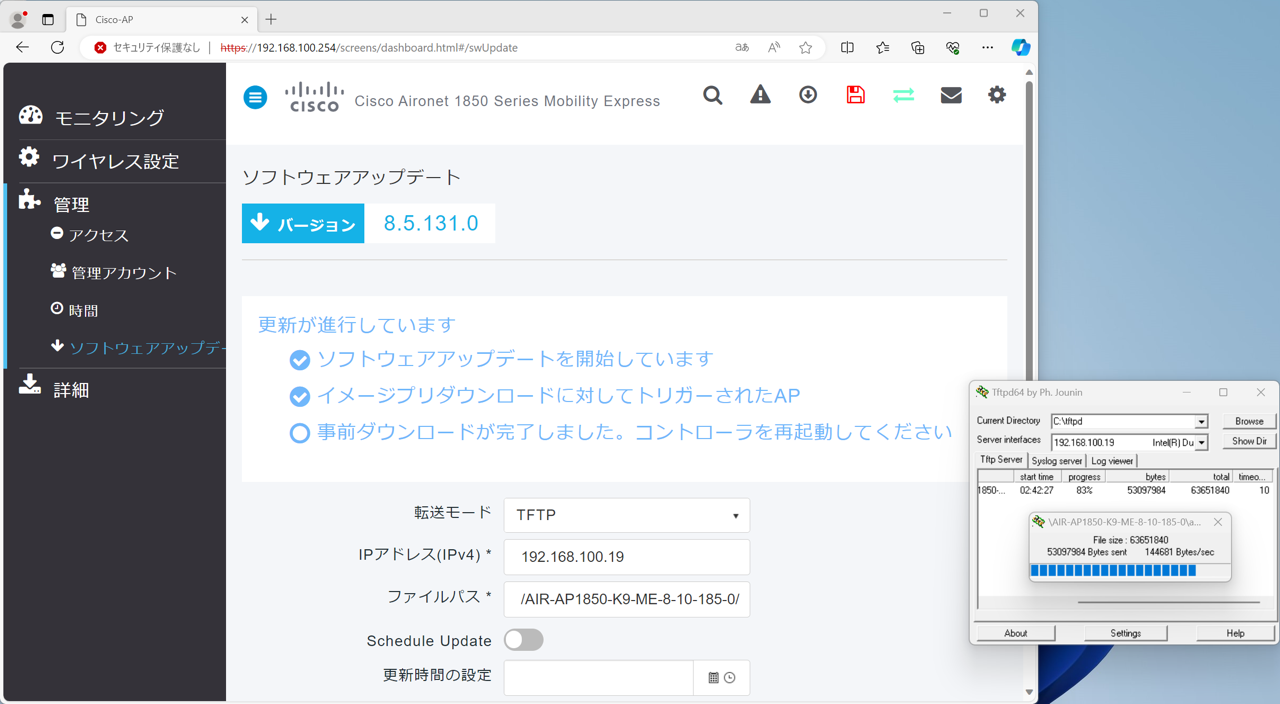This screenshot has height=704, width=1280.
Task: Switch to Log viewer tab
Action: click(x=1112, y=461)
